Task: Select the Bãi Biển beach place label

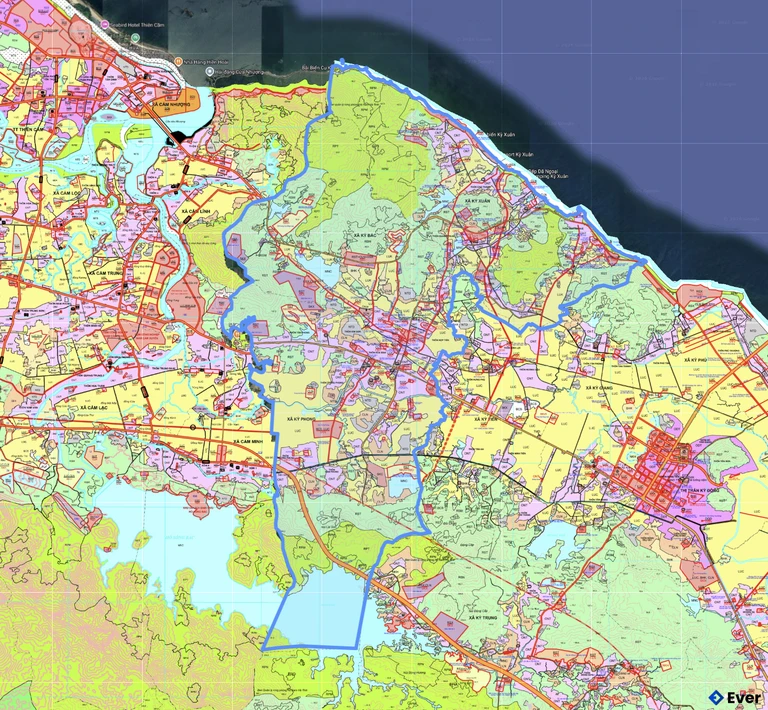Action: (x=312, y=69)
